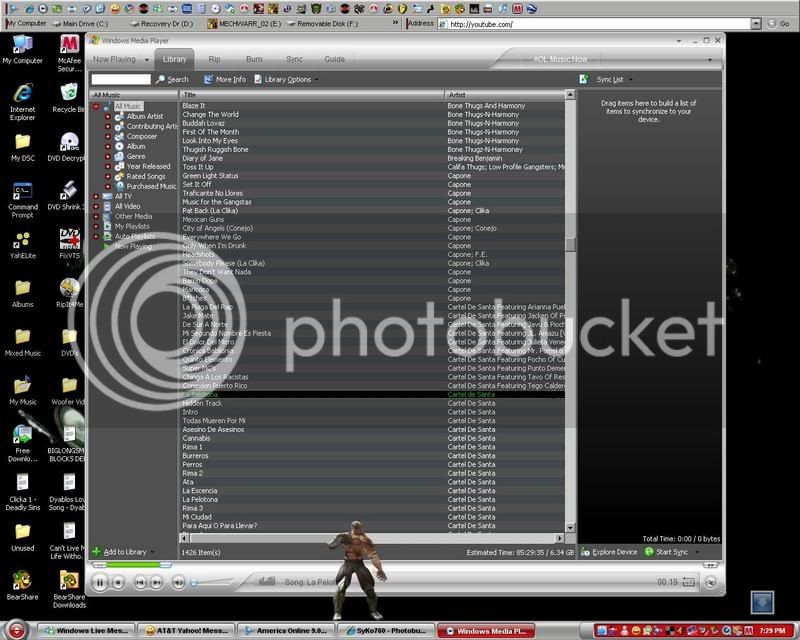Stop the currently playing song
Viewport: 800px width, 640px height.
(x=118, y=582)
